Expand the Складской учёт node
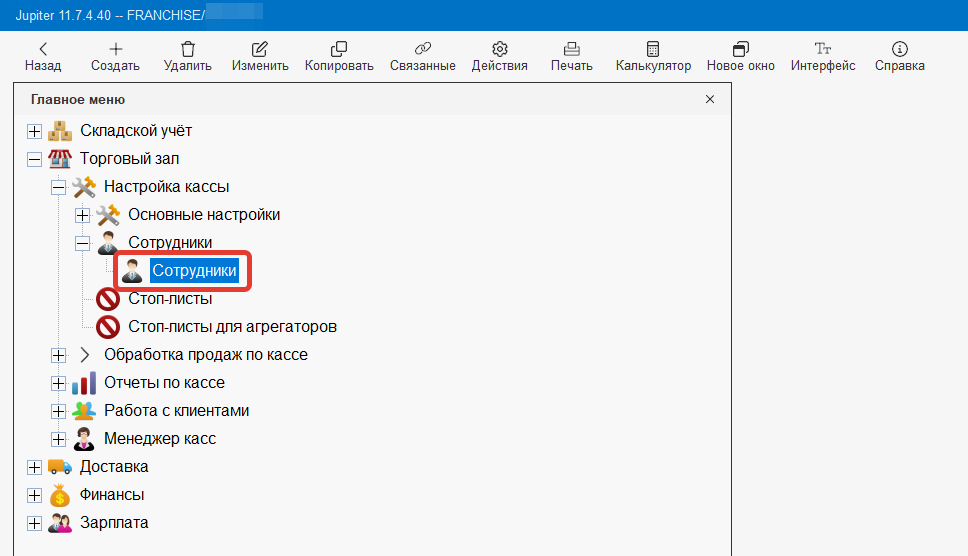This screenshot has width=968, height=556. (x=34, y=131)
